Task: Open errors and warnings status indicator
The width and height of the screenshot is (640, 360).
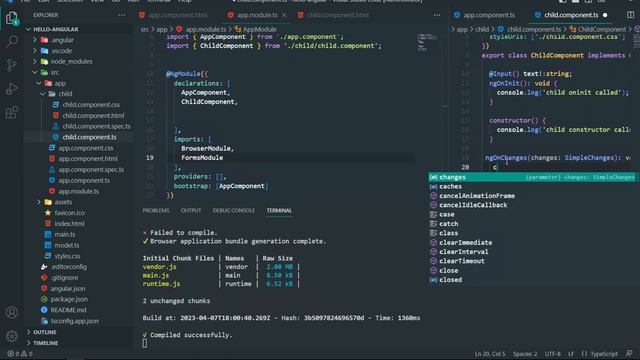Action: [x=20, y=354]
